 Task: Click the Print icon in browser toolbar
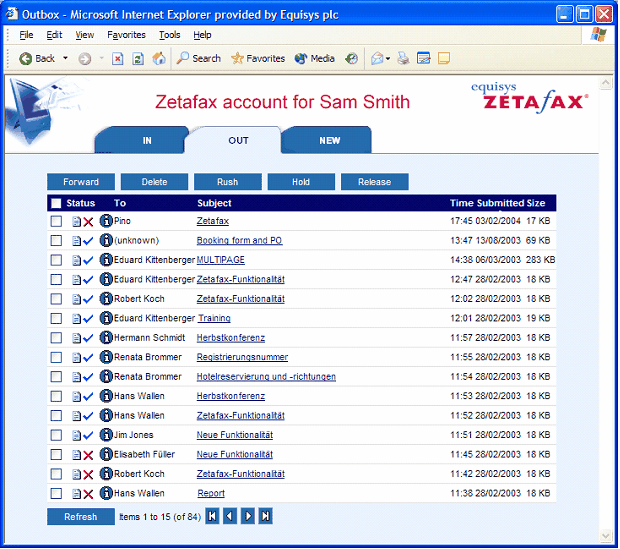403,59
